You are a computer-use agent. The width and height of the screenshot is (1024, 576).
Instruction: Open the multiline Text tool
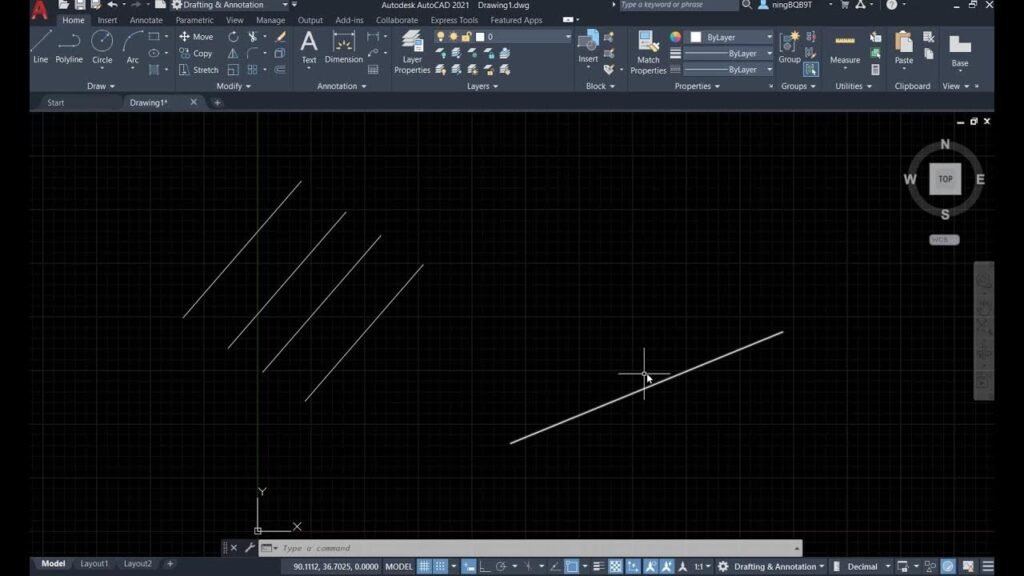(309, 47)
